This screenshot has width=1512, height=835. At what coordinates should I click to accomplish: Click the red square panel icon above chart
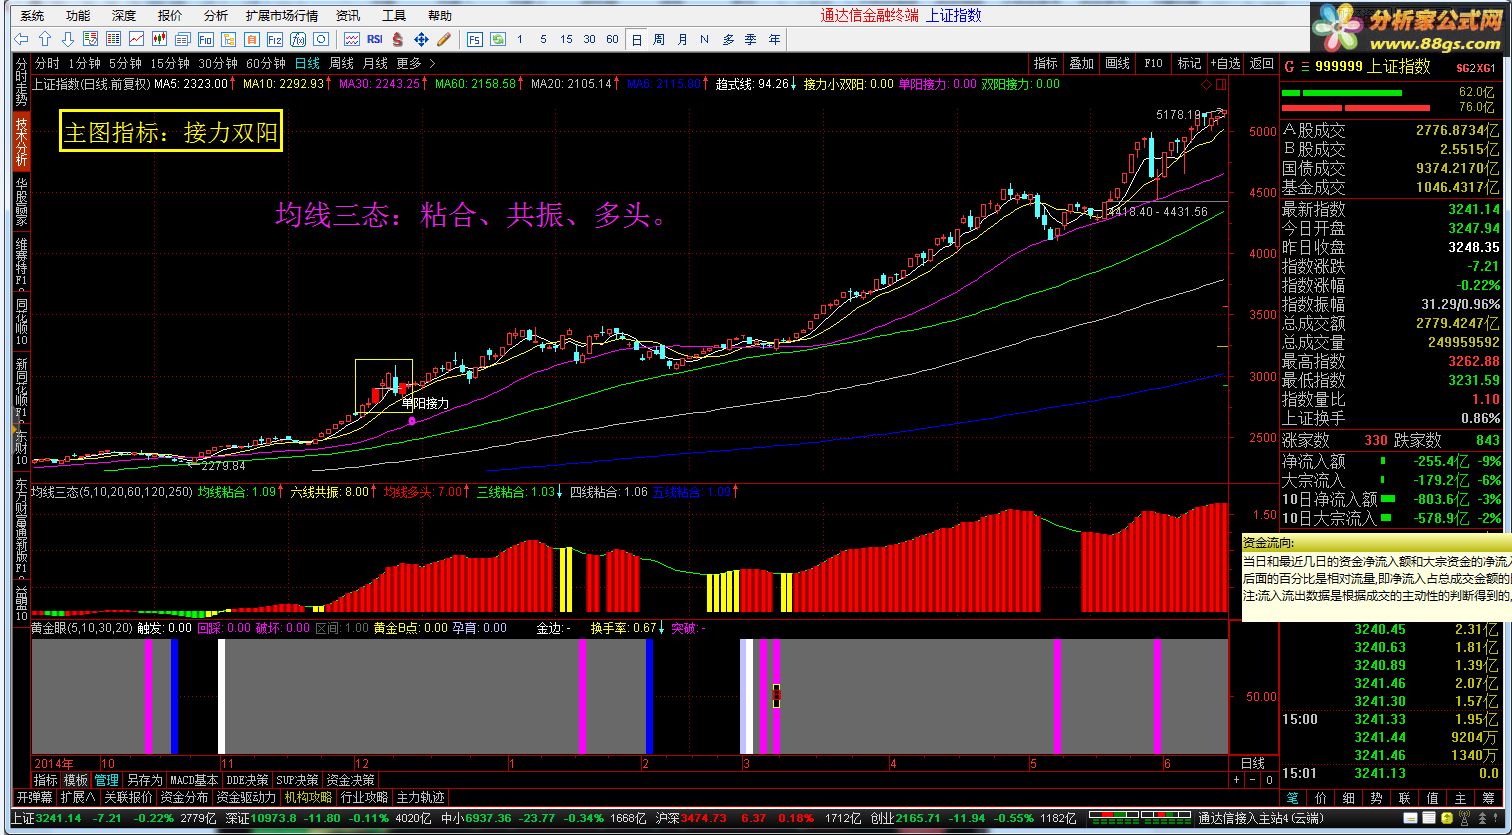point(1220,84)
